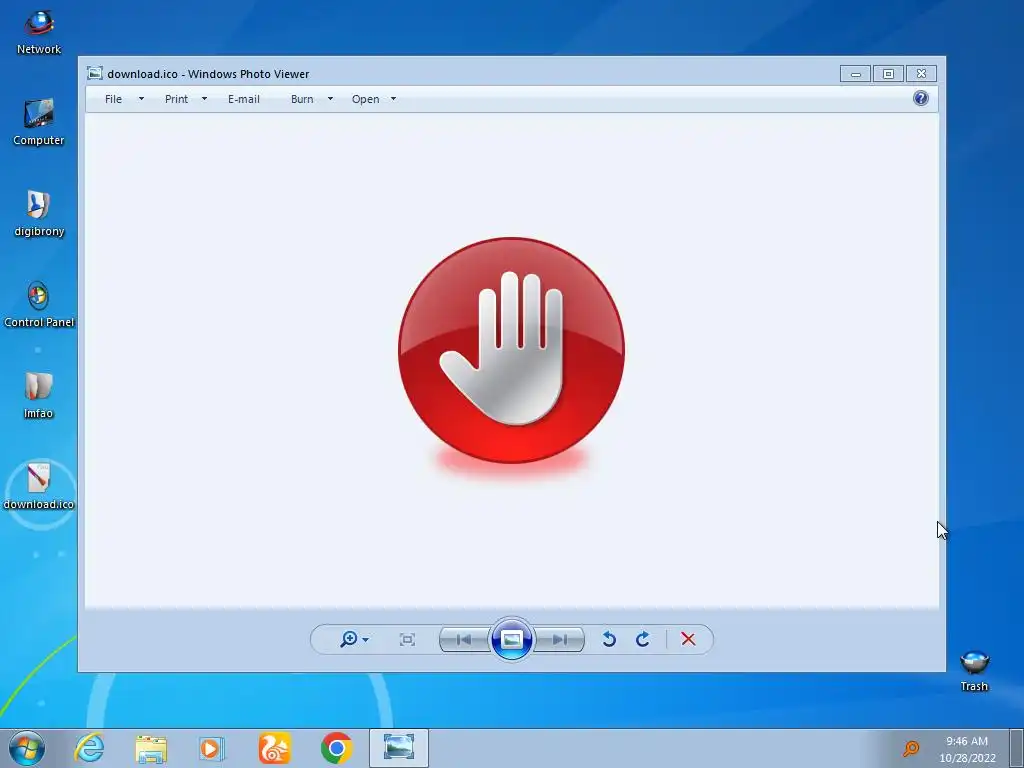Viewport: 1024px width, 768px height.
Task: Launch Internet Explorer from taskbar
Action: pyautogui.click(x=89, y=748)
